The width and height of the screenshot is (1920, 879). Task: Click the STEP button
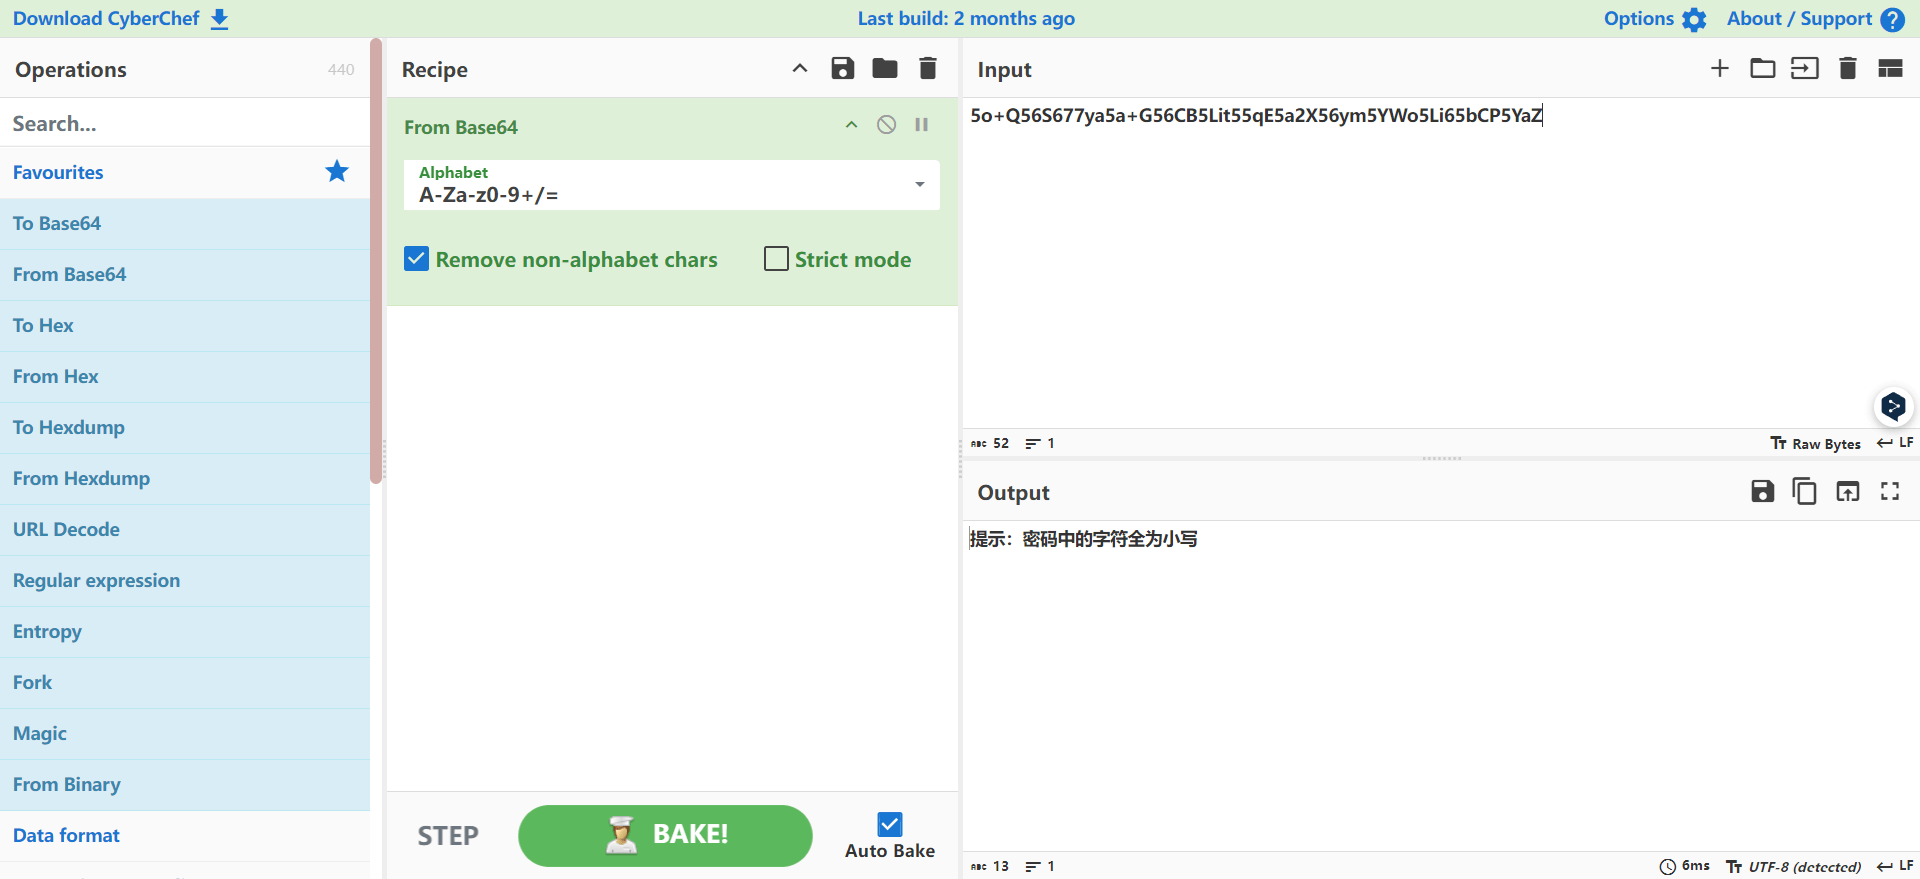point(448,835)
